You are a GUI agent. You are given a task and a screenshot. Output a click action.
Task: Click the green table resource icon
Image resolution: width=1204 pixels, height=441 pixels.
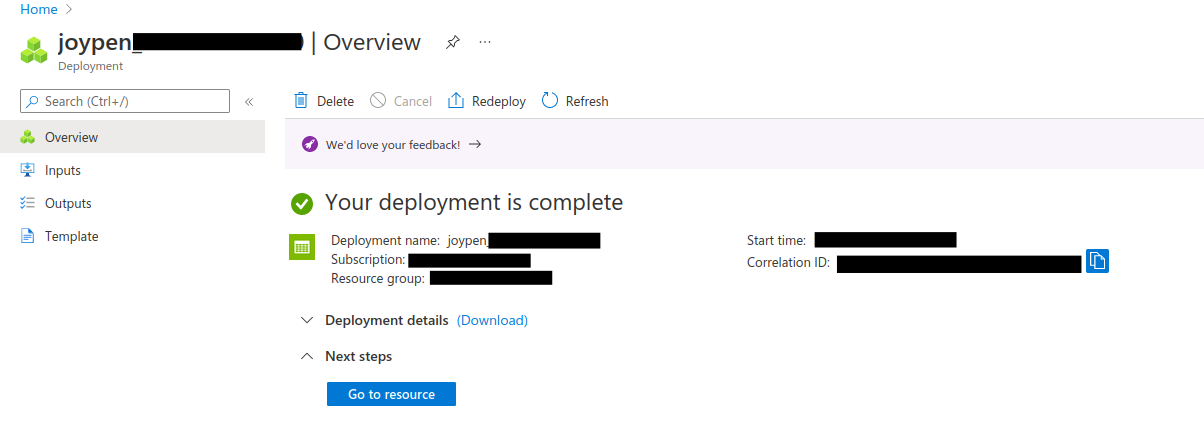302,246
